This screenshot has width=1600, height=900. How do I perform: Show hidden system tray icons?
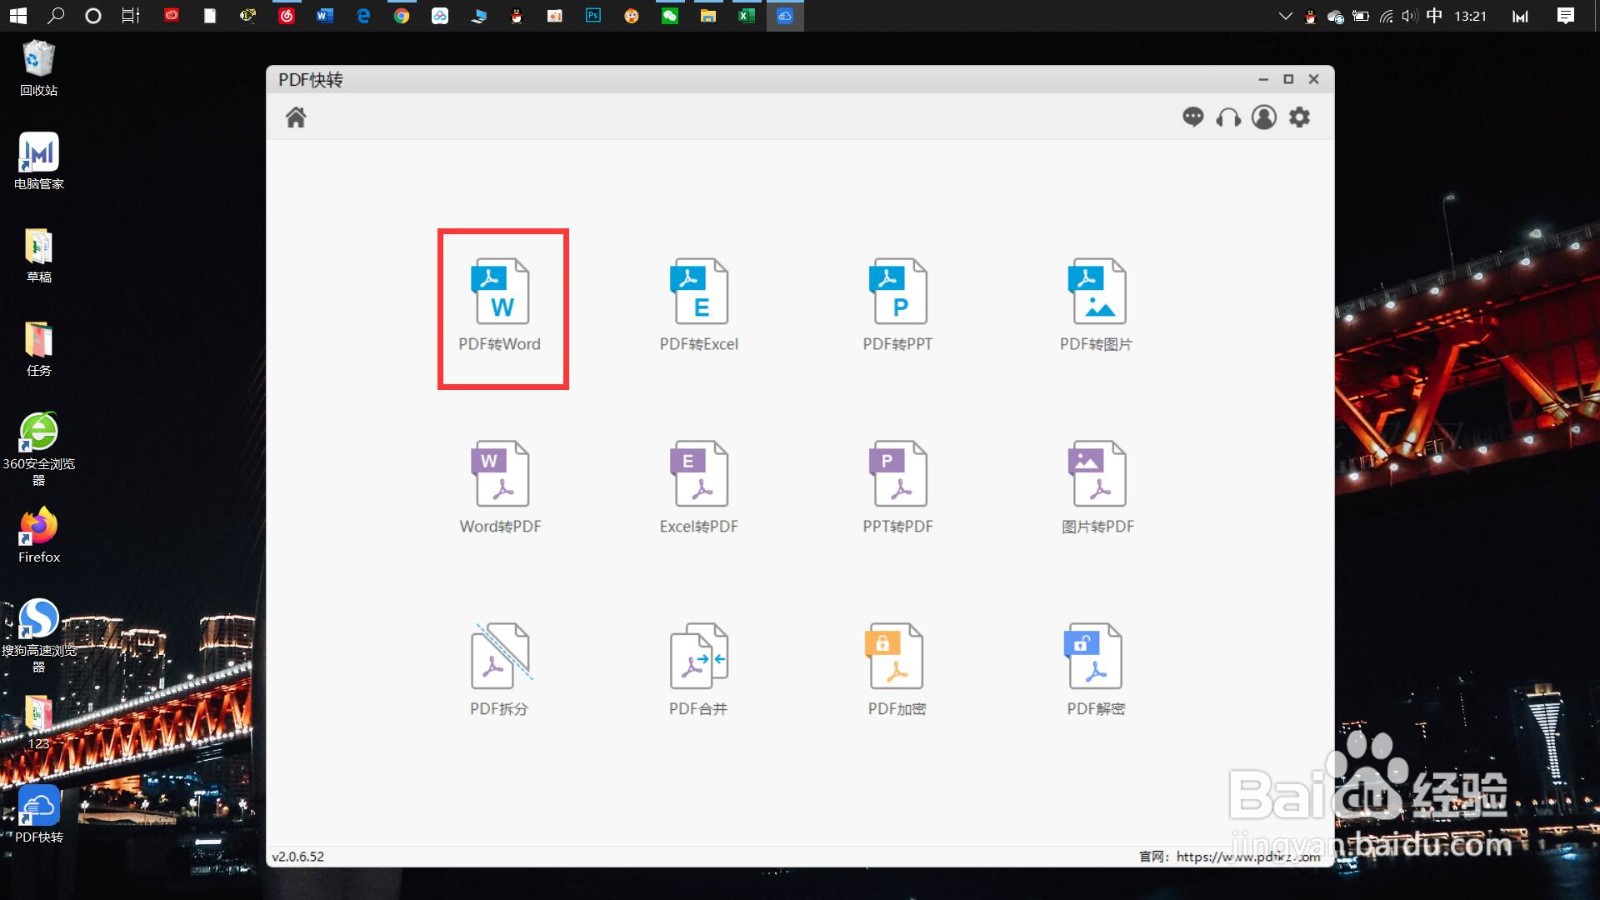(1286, 16)
